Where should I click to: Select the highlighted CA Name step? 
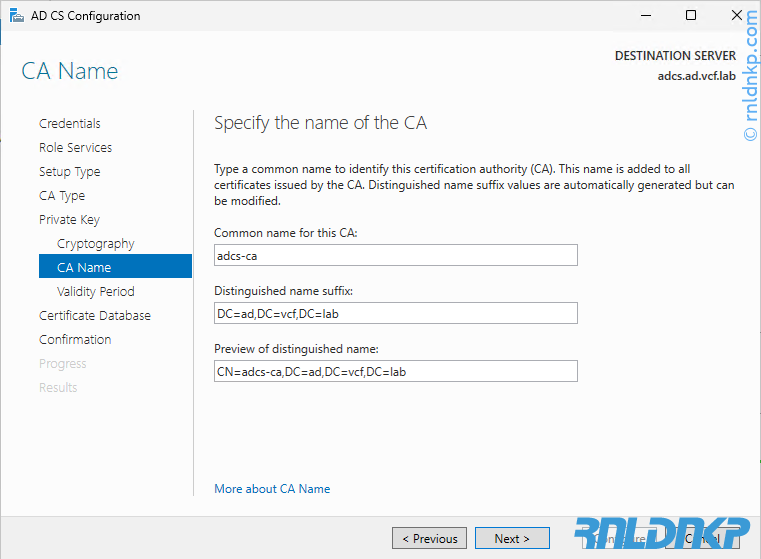click(x=84, y=268)
